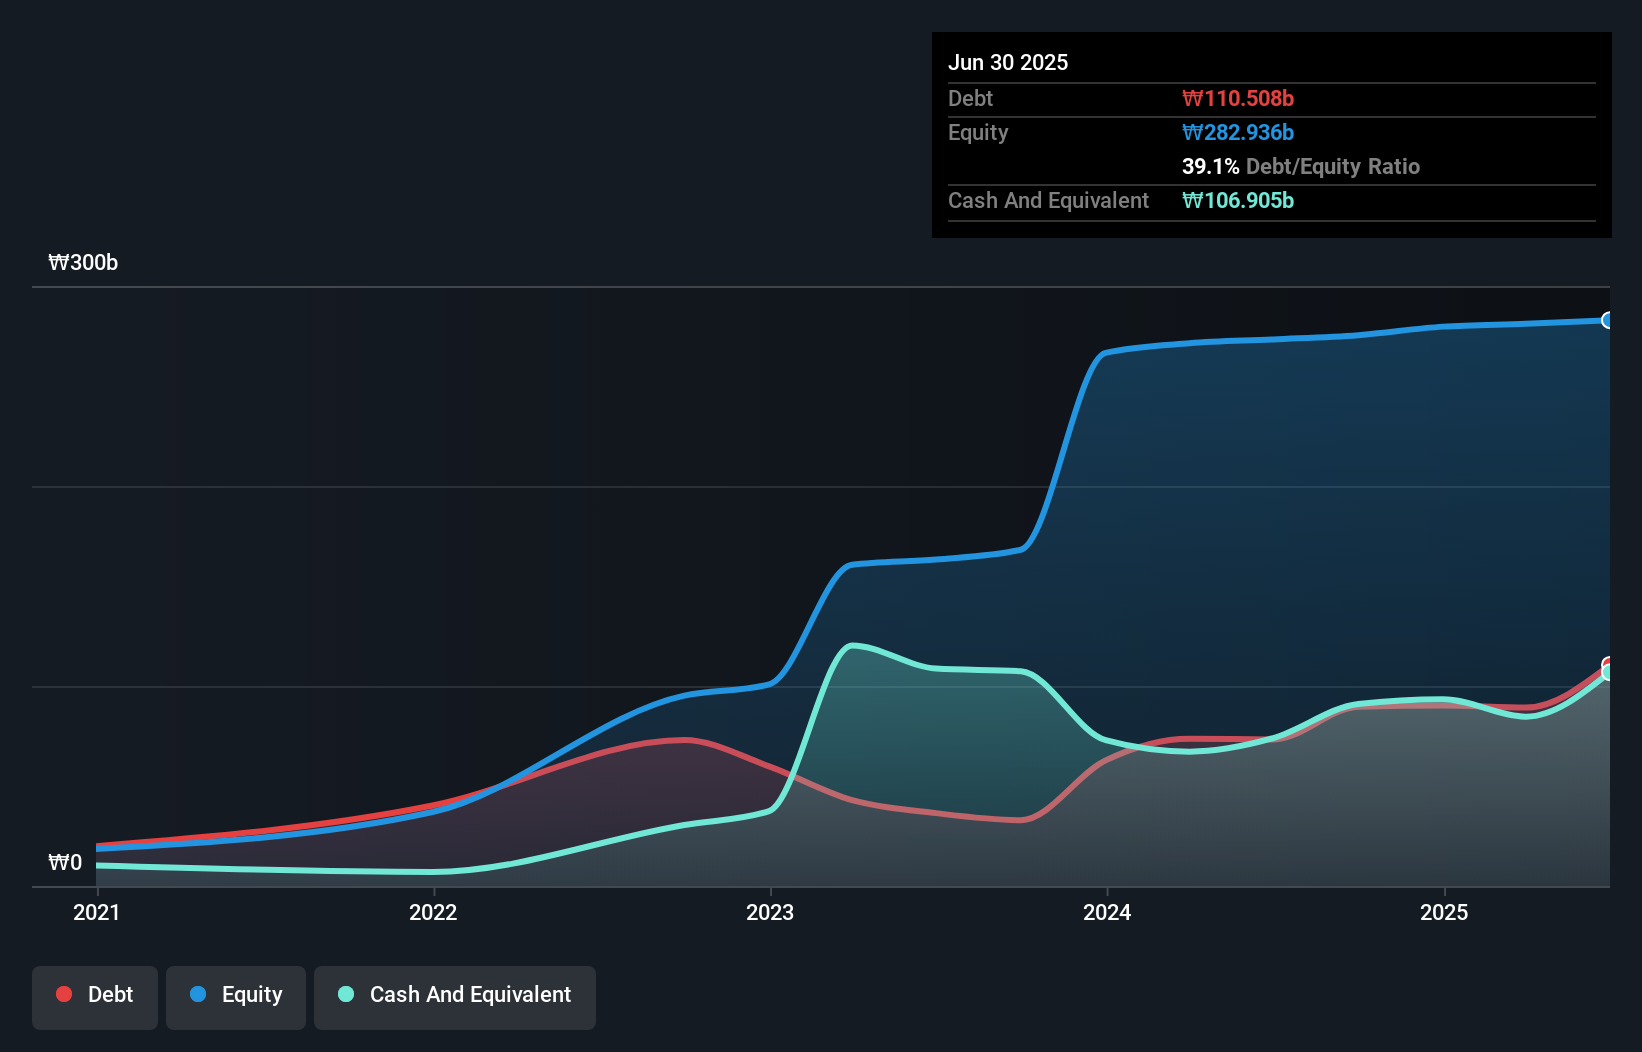1642x1052 pixels.
Task: Click the blue Equity legend dot
Action: pos(198,994)
